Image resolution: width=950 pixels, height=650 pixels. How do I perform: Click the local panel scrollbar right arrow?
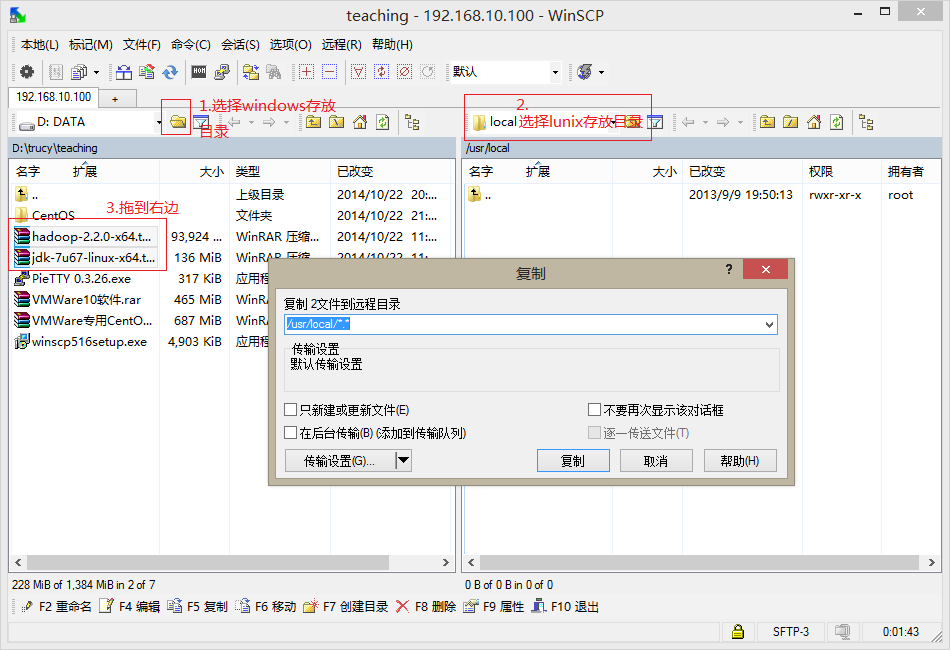coord(445,562)
